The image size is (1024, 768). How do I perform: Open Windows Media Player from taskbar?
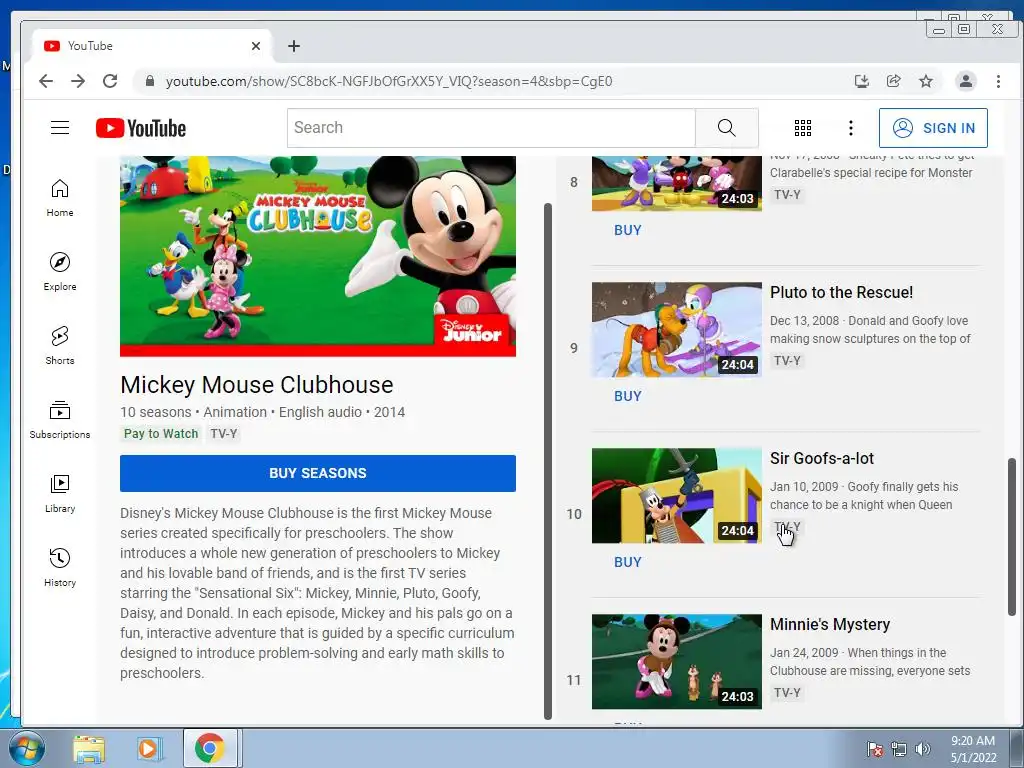[x=148, y=749]
